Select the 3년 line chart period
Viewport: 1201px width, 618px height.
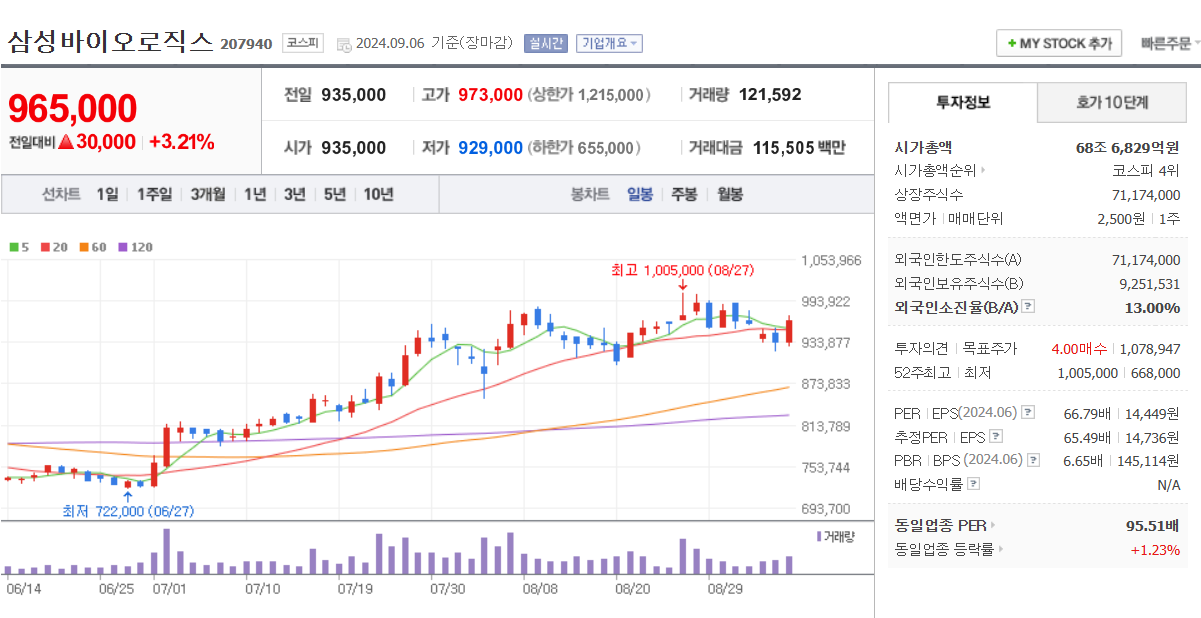294,194
